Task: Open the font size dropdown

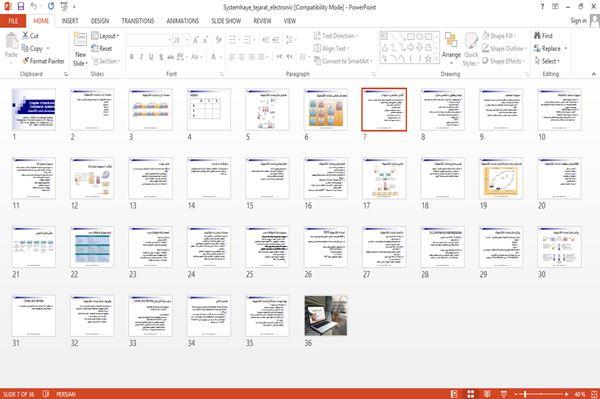Action: [x=187, y=40]
